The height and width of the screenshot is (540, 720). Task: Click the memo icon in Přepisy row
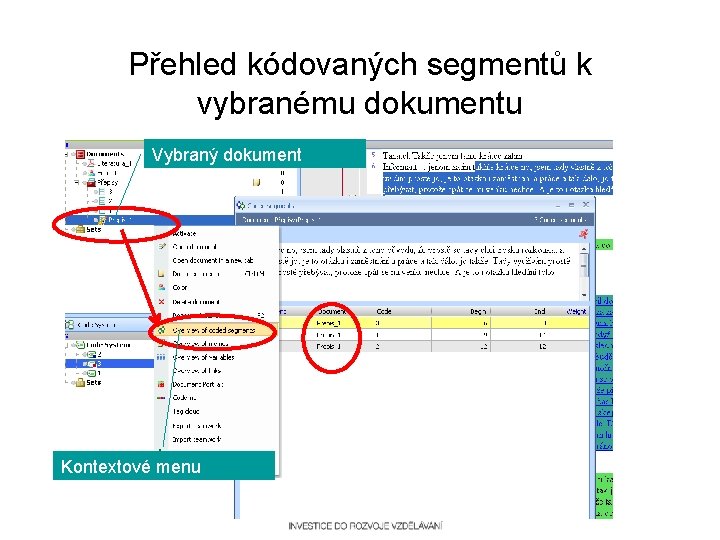point(256,182)
